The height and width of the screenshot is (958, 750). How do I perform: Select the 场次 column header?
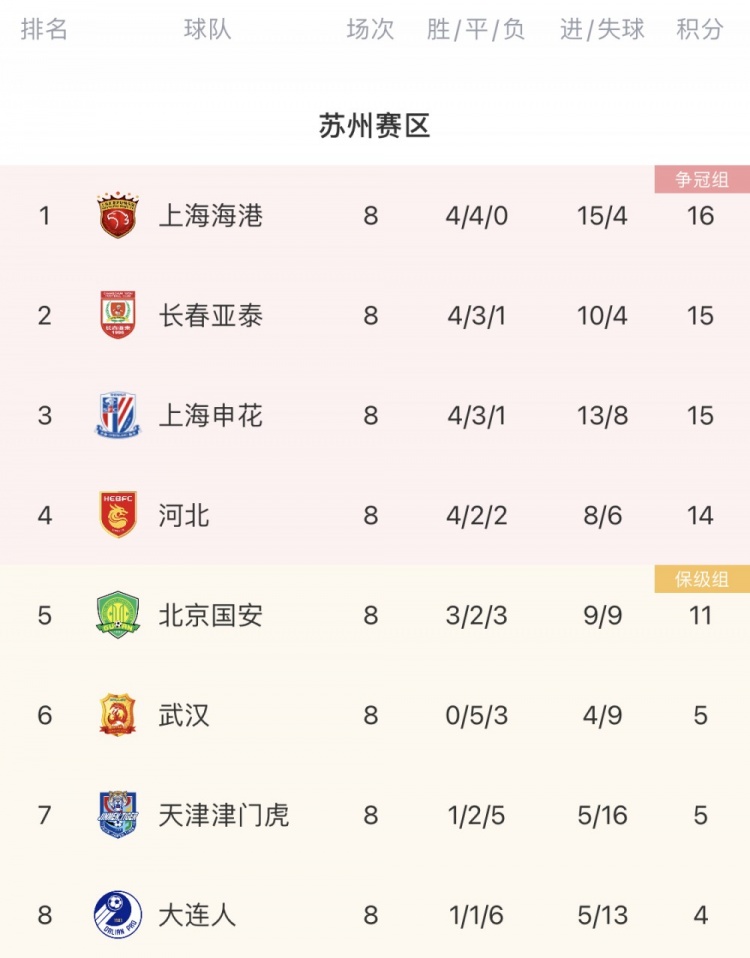point(370,29)
